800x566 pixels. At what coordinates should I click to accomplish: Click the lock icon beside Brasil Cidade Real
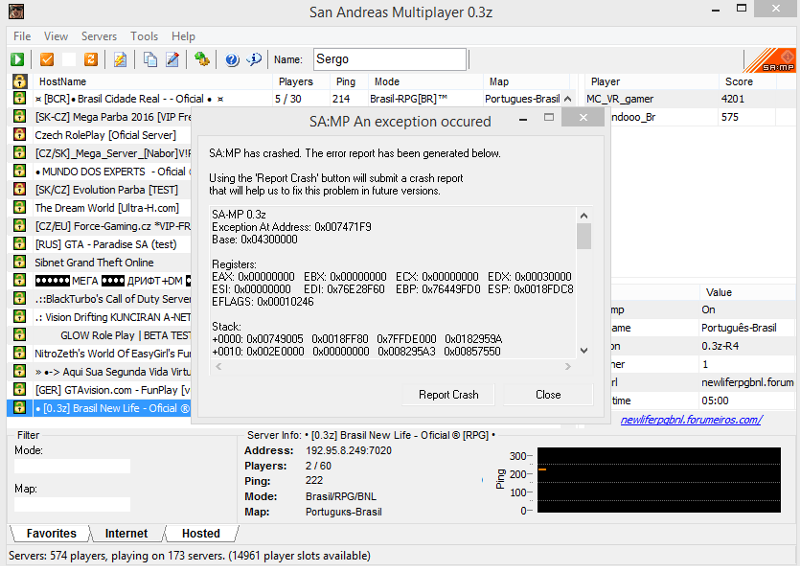[x=19, y=98]
